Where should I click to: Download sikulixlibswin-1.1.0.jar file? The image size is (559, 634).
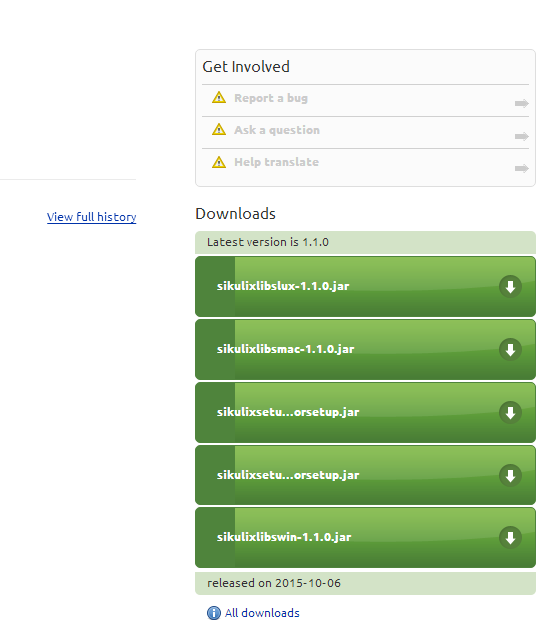[x=365, y=538]
